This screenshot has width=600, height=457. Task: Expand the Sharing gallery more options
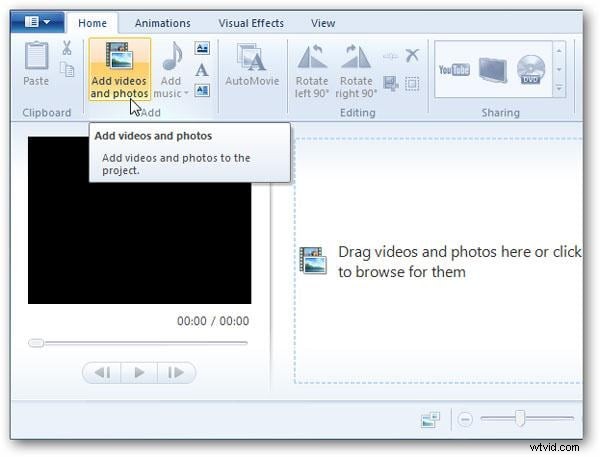[559, 88]
